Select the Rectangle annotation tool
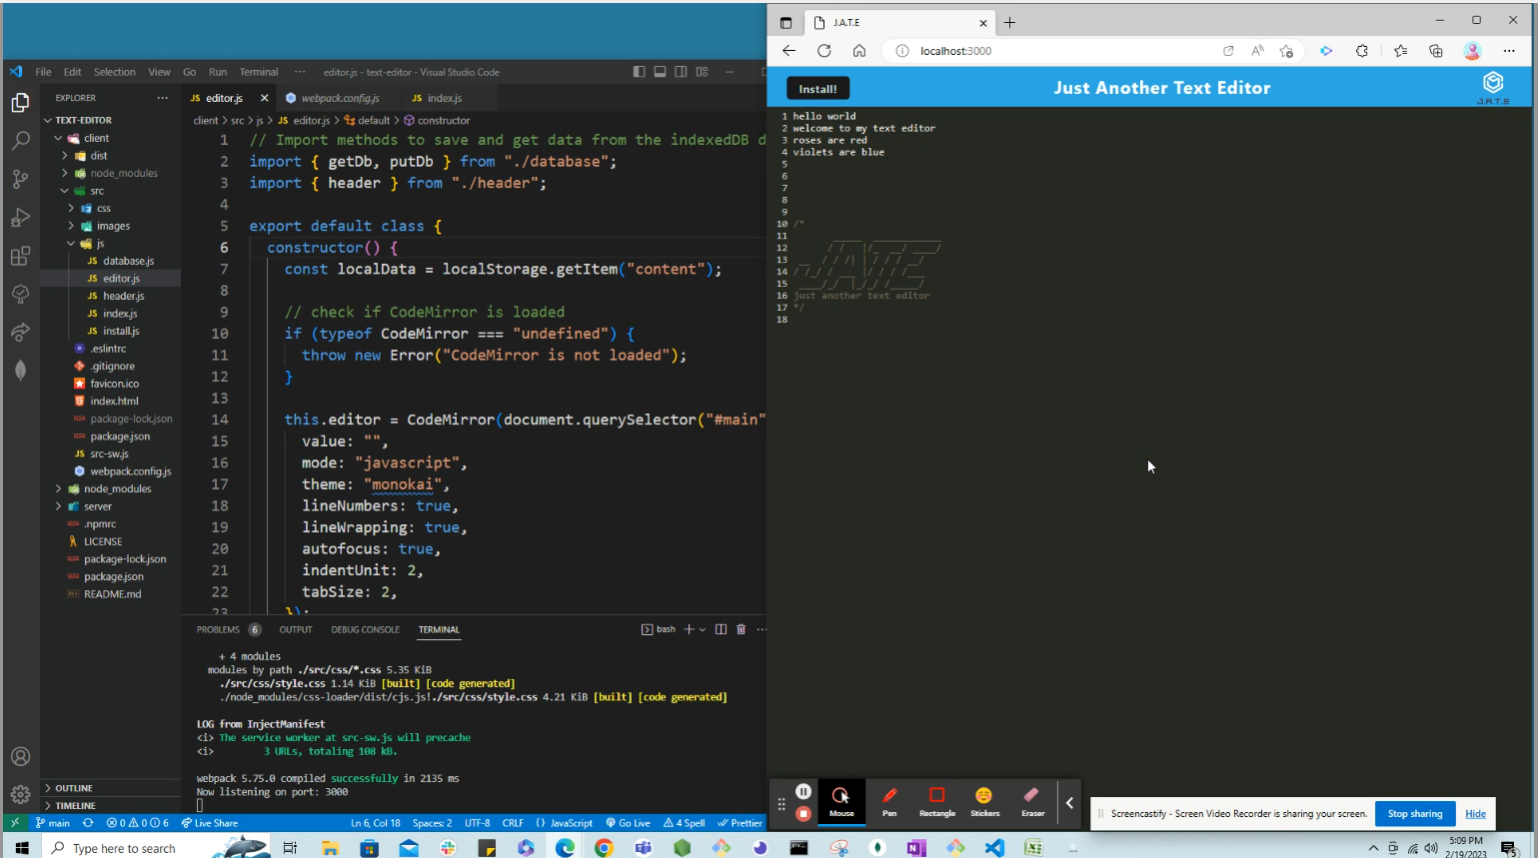Viewport: 1538px width, 858px height. point(937,802)
